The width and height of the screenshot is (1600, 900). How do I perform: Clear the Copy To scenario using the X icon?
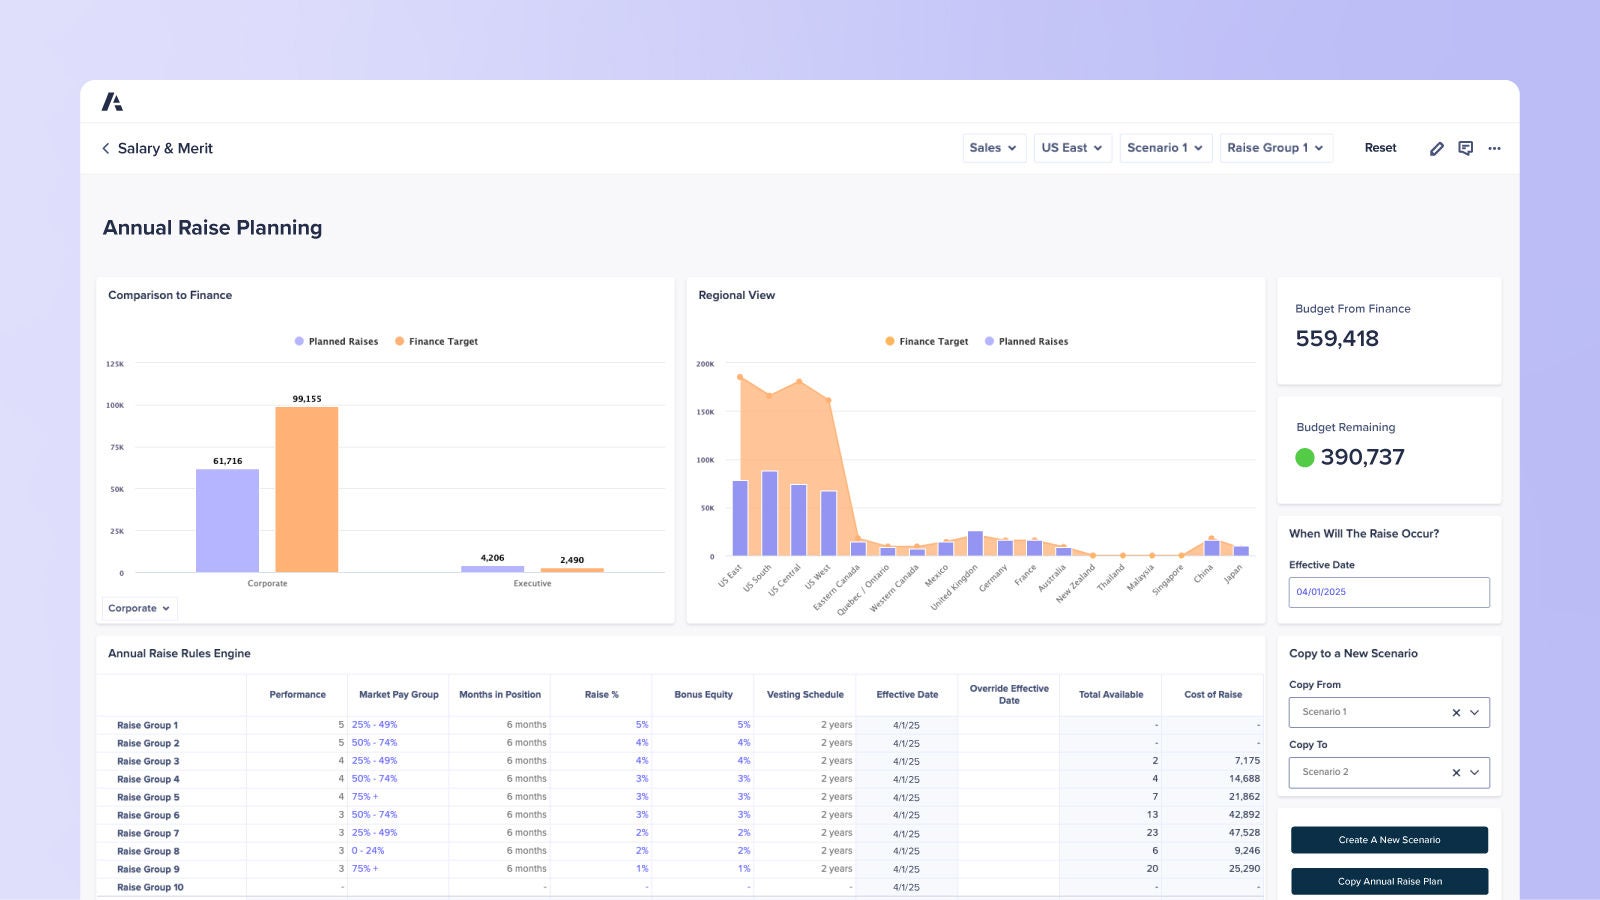point(1456,772)
